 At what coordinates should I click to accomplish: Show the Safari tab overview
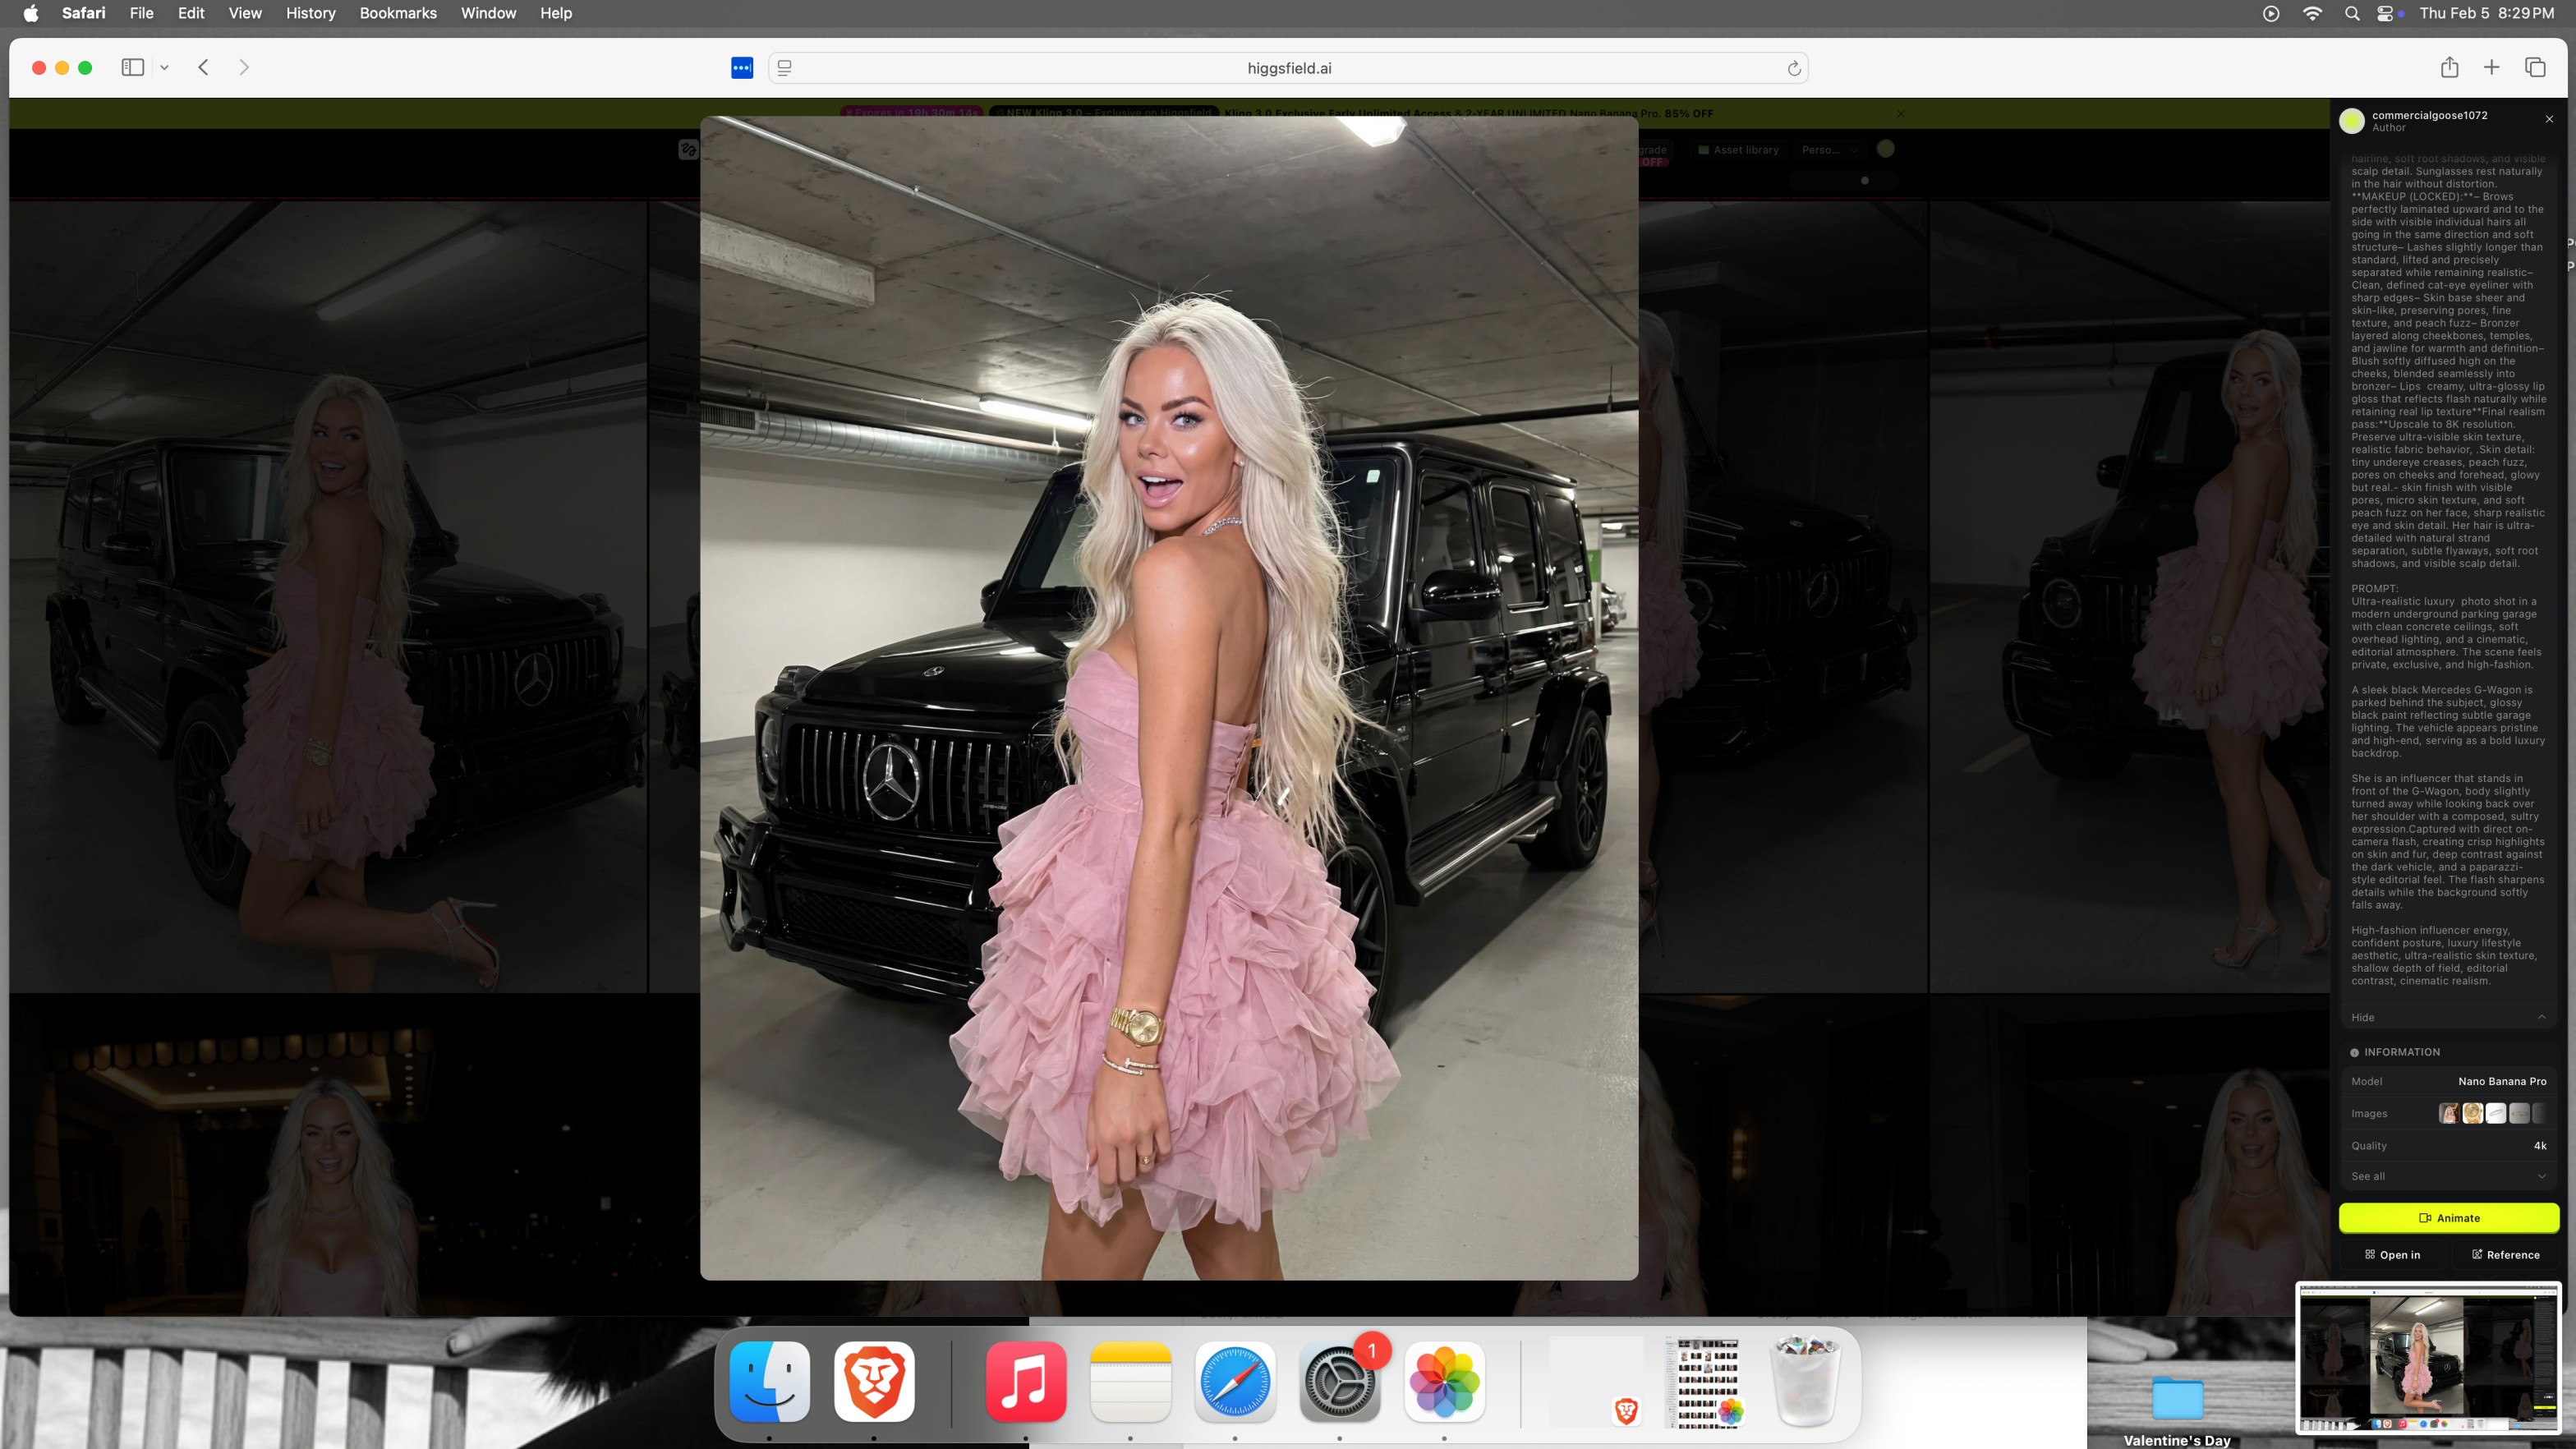[x=2534, y=67]
